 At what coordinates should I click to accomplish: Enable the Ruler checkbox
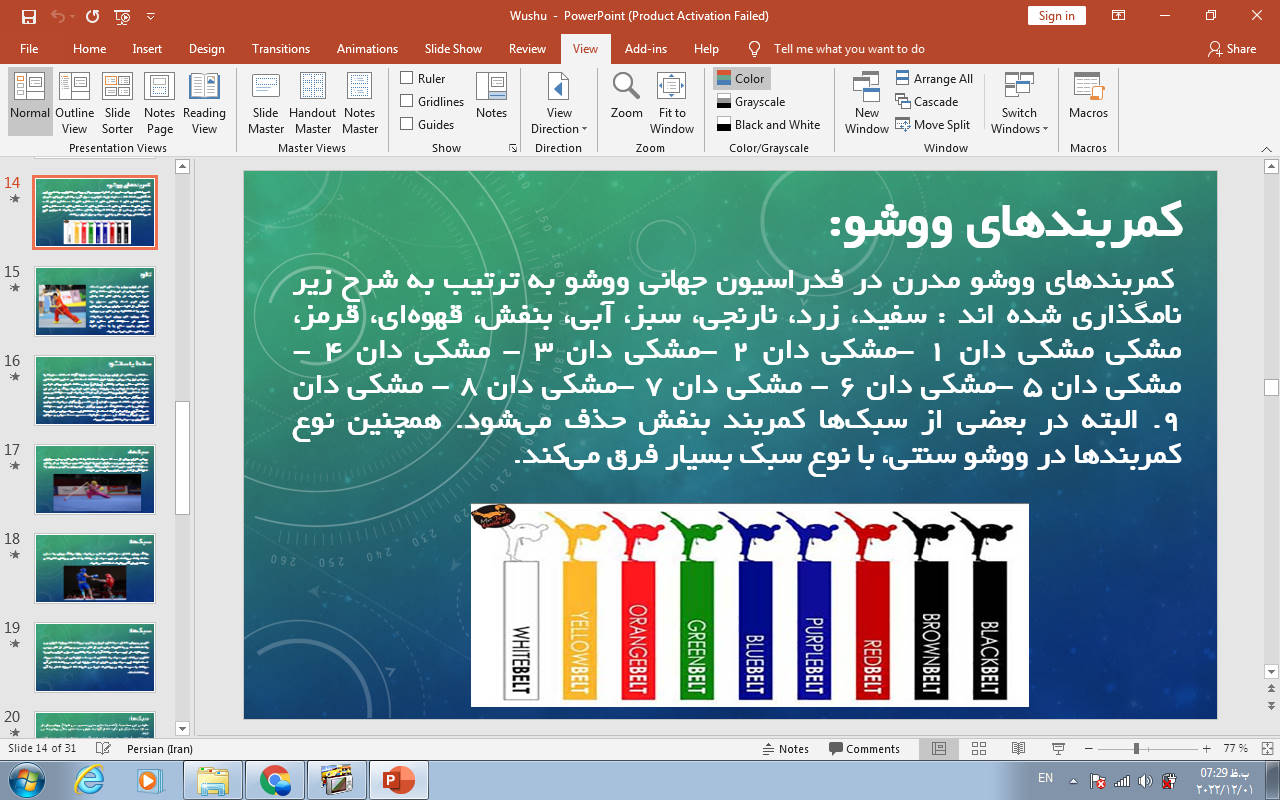point(407,78)
